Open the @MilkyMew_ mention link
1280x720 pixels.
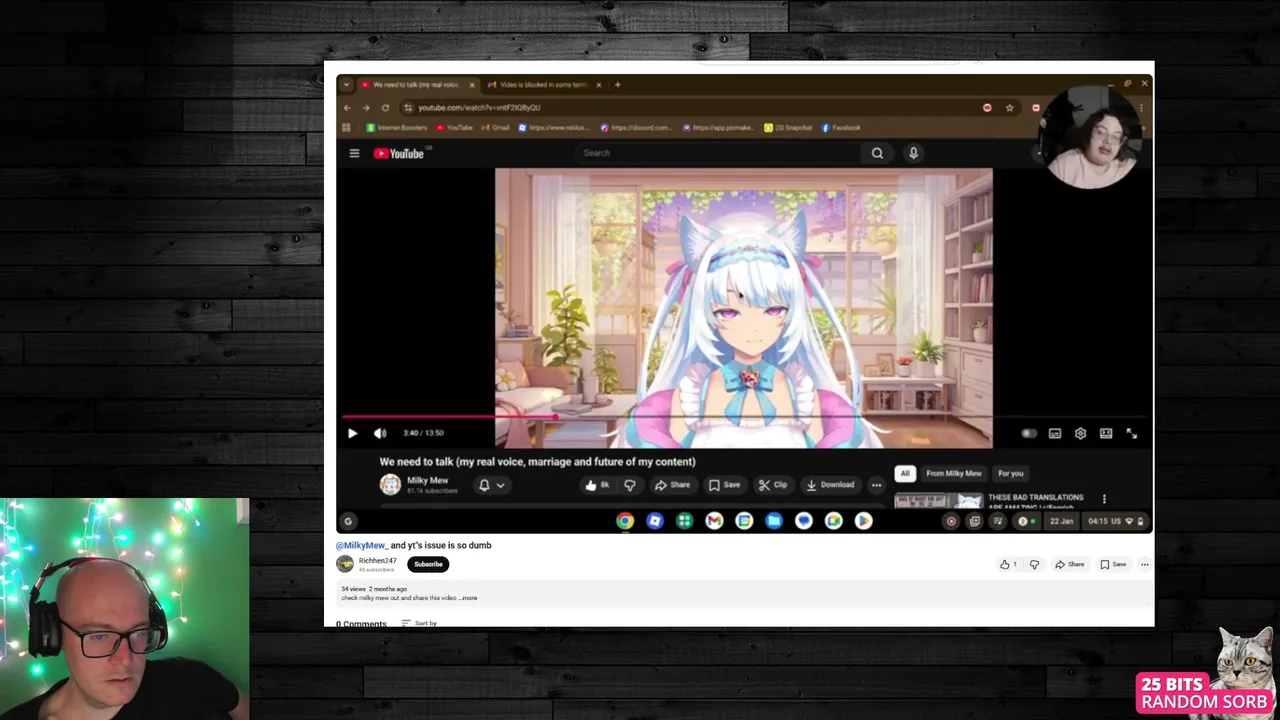click(361, 545)
